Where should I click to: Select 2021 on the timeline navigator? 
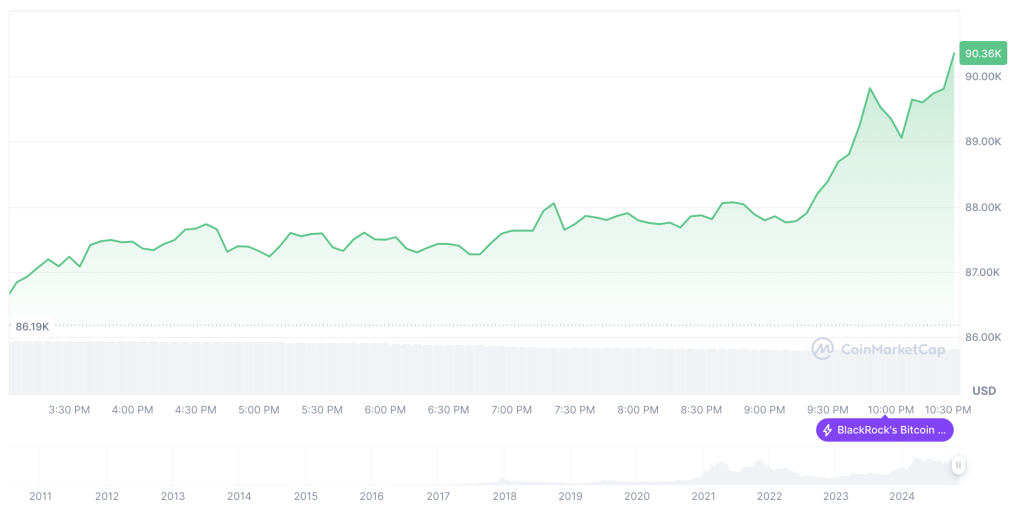[703, 496]
